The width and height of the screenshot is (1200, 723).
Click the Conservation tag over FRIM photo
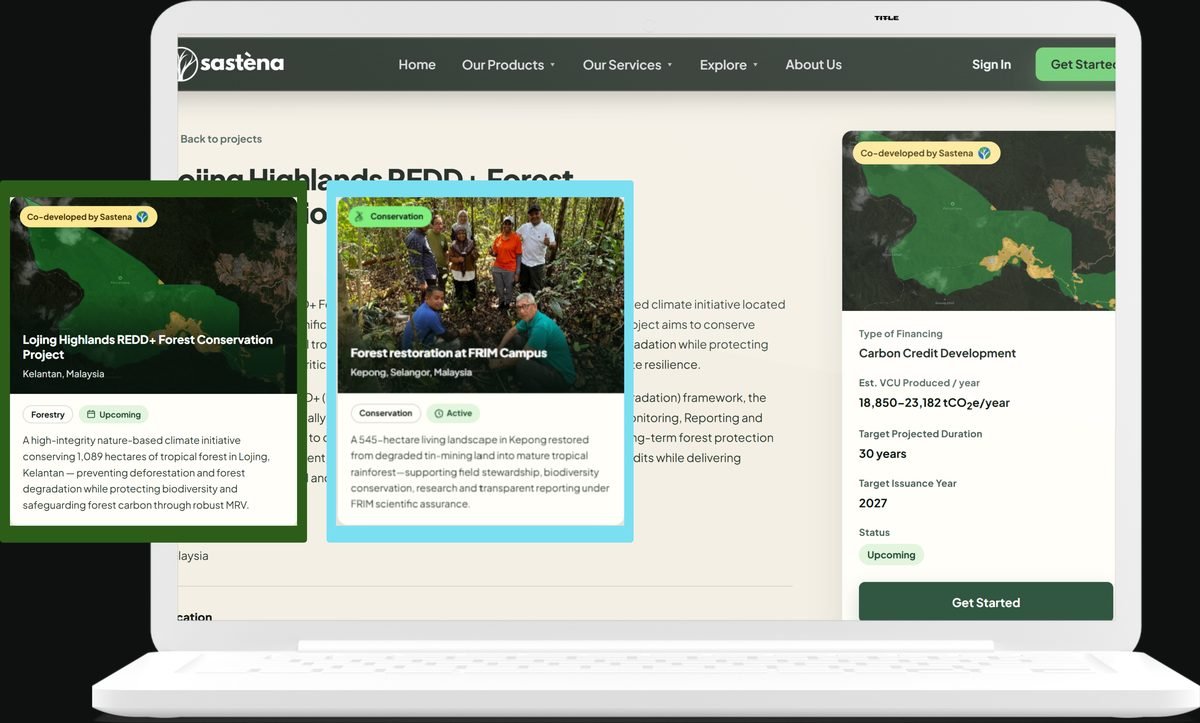tap(389, 216)
